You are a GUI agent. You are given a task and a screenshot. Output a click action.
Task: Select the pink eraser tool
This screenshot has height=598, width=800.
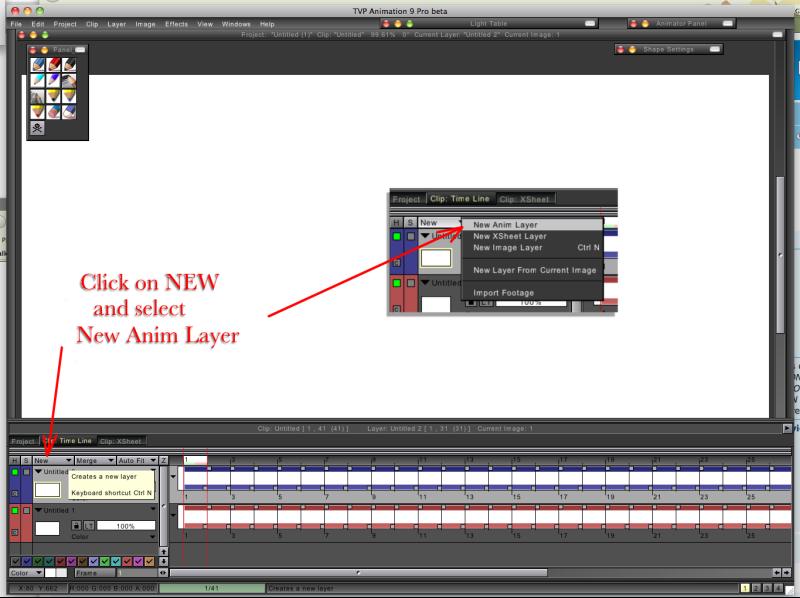[53, 112]
